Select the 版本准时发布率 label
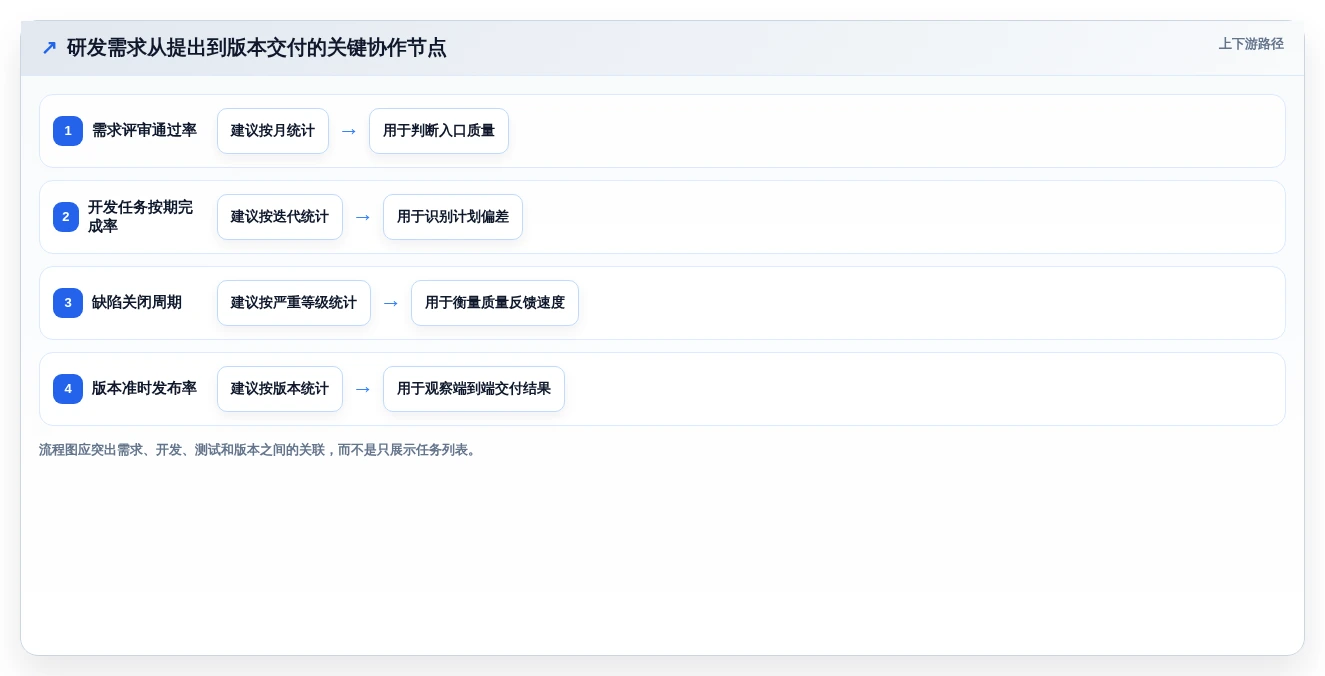 point(144,389)
